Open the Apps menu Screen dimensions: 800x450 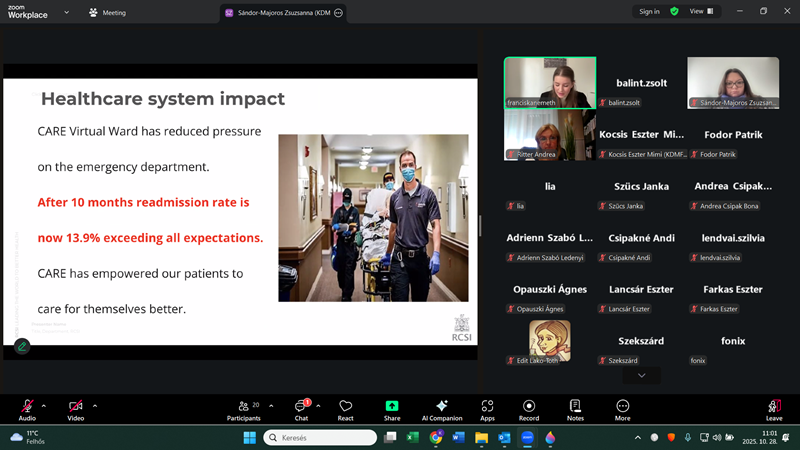(x=487, y=407)
